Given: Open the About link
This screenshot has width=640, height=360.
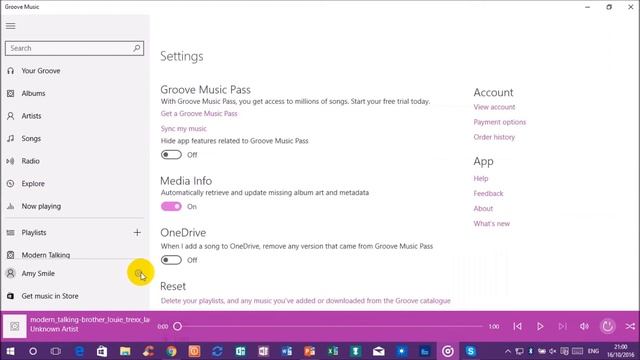Looking at the screenshot, I should 483,209.
